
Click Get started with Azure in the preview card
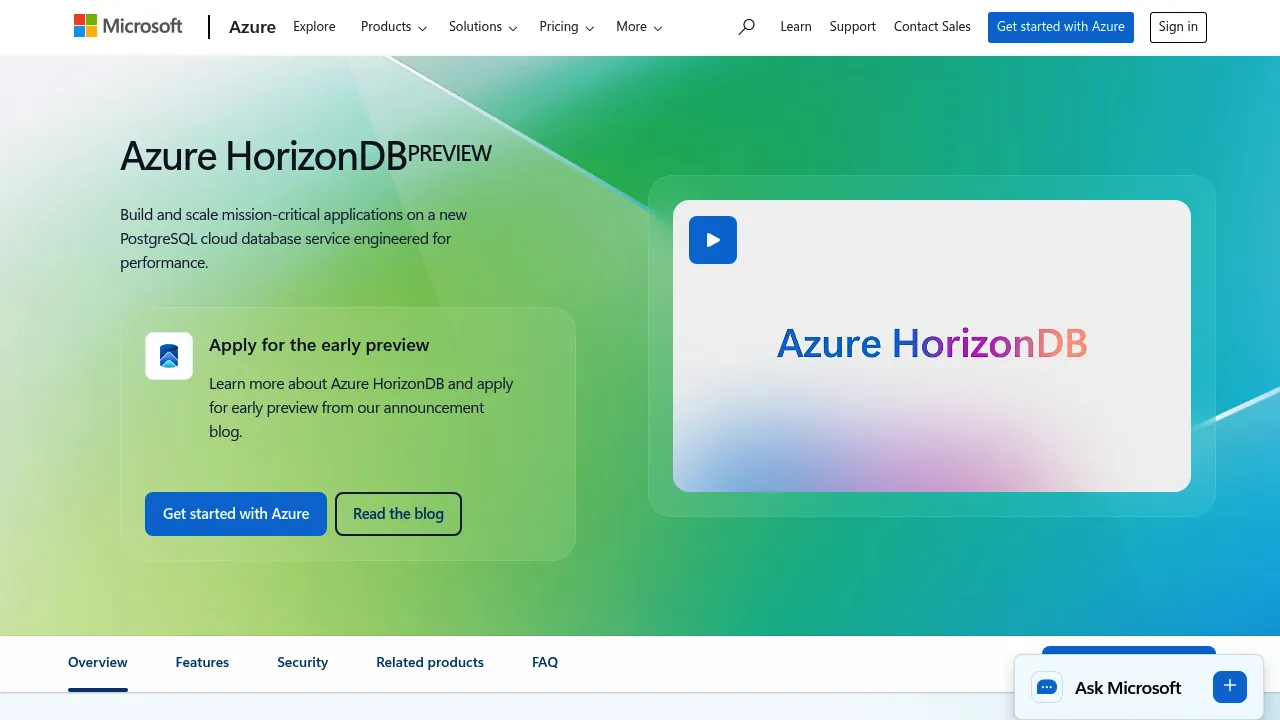[236, 514]
